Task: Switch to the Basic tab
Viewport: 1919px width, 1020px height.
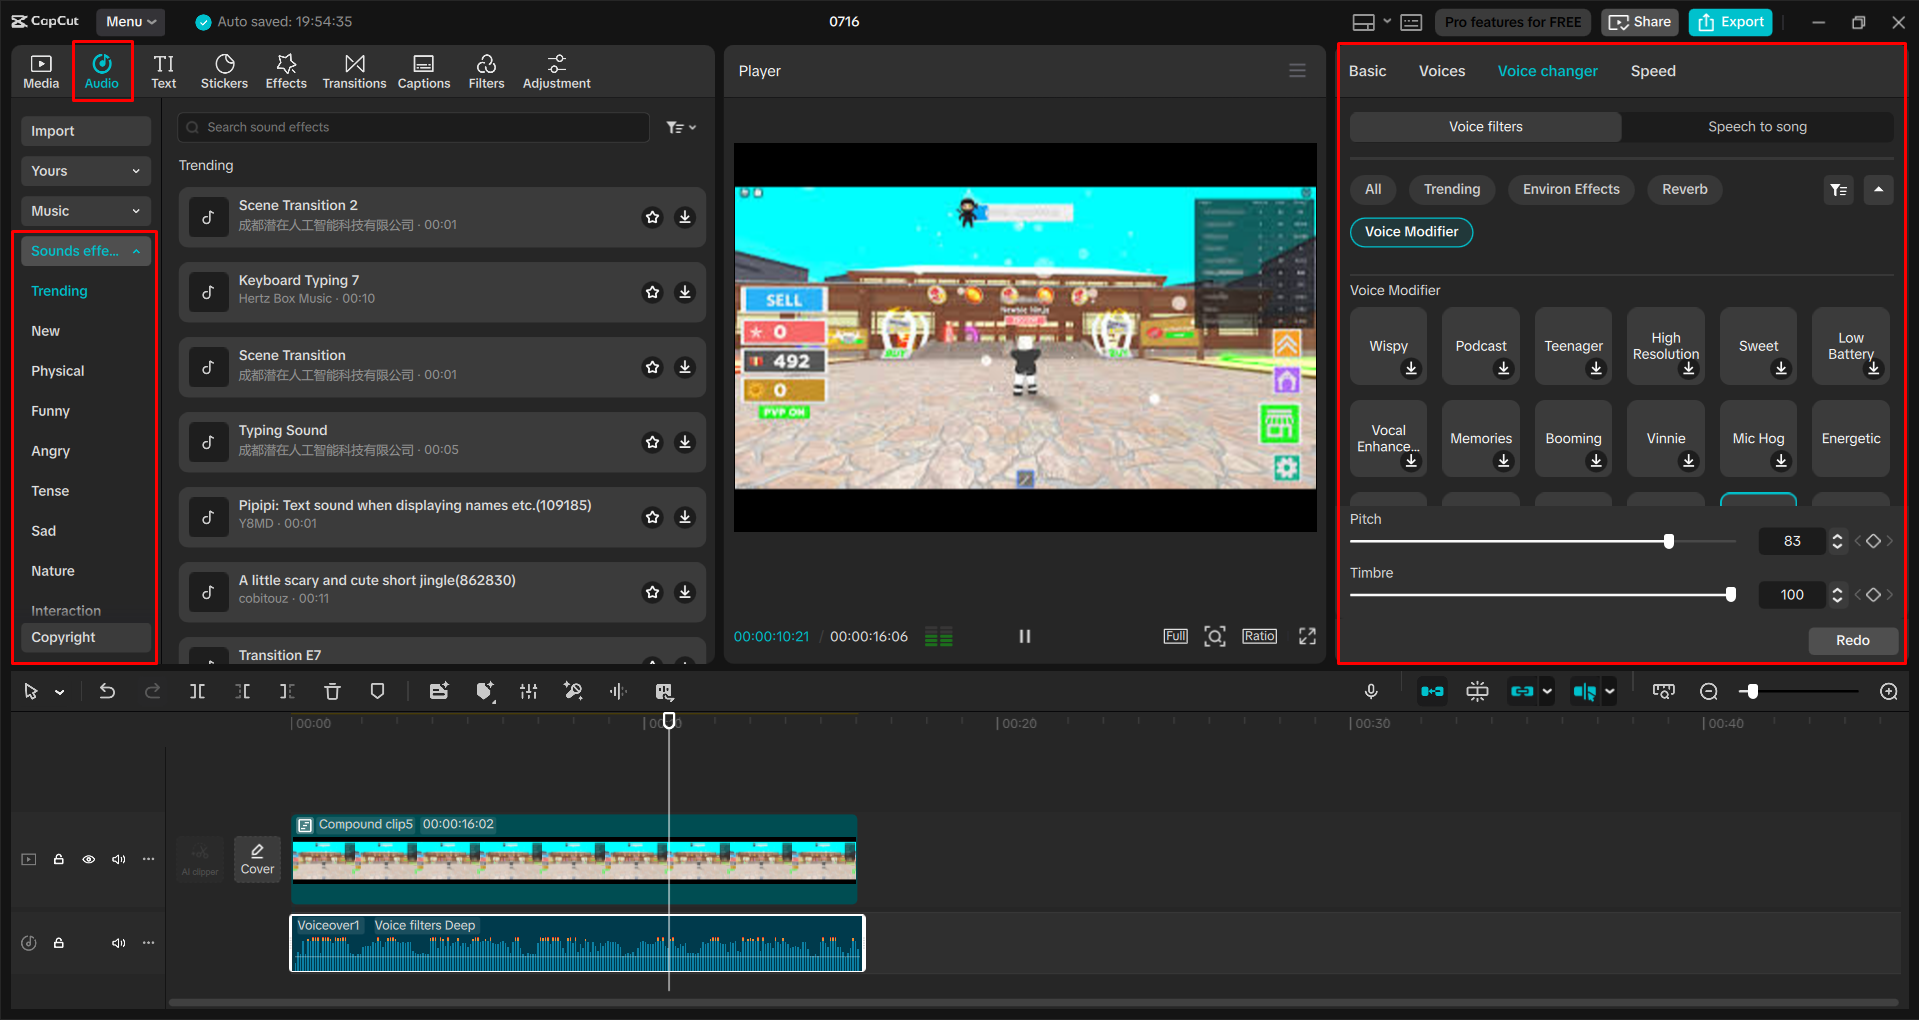Action: click(x=1367, y=71)
